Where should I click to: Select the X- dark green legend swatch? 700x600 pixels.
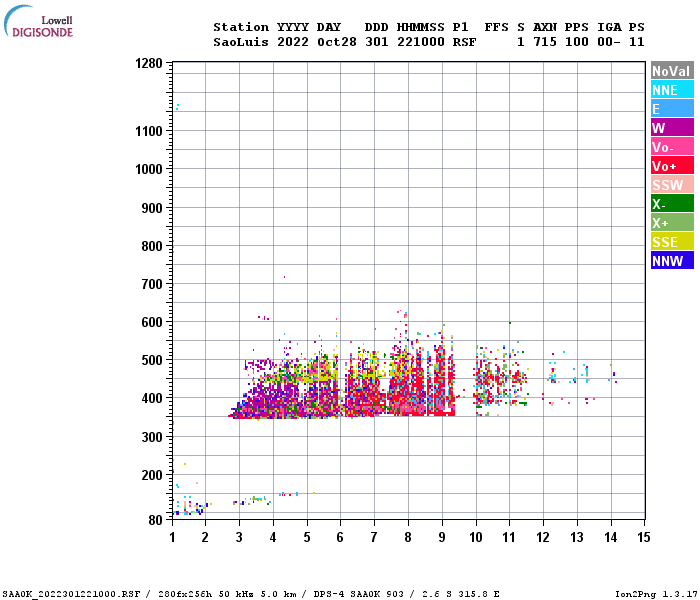672,204
